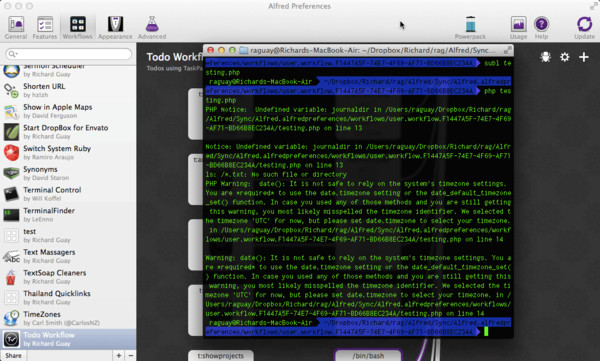Open the General preferences tab
Screen dimensions: 600x361
click(16, 28)
